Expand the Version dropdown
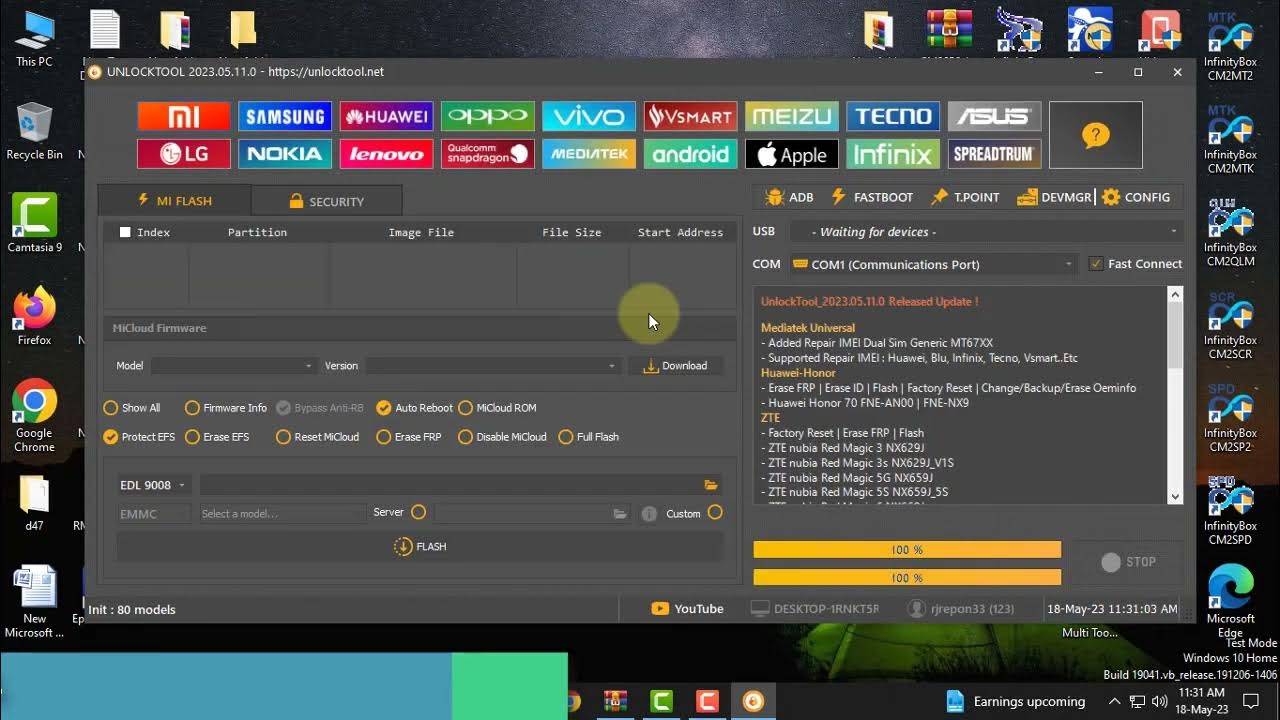 click(492, 366)
